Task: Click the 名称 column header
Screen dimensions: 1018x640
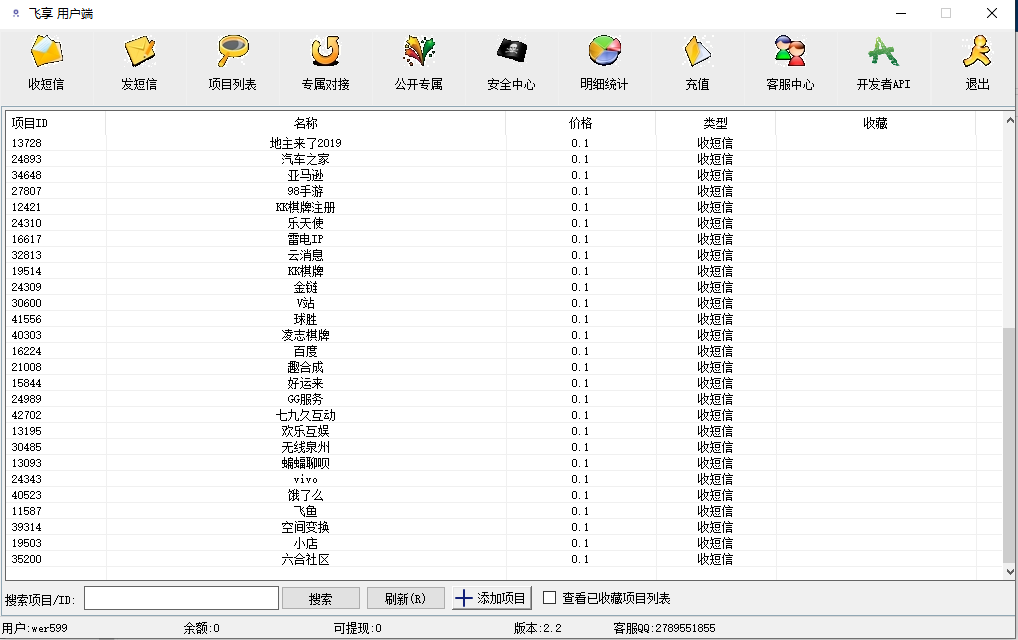Action: click(305, 123)
